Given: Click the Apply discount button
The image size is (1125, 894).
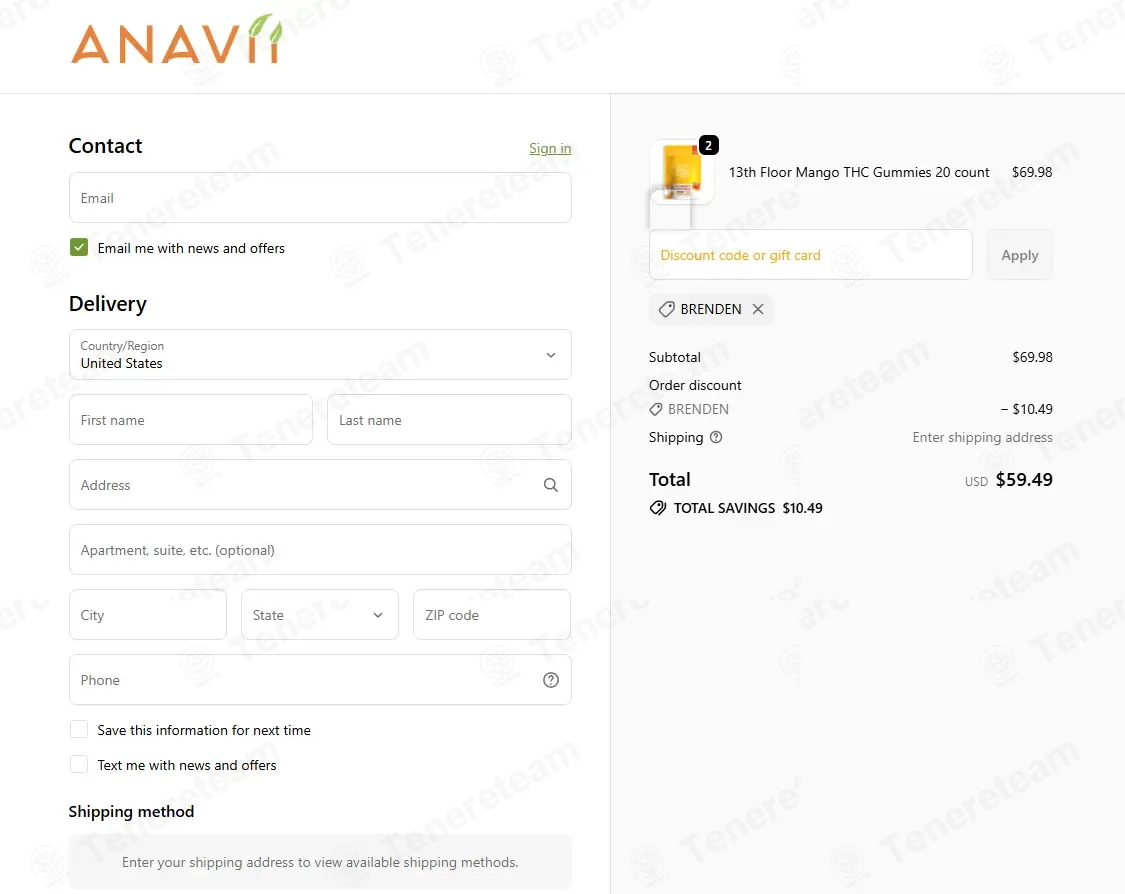Looking at the screenshot, I should tap(1020, 255).
